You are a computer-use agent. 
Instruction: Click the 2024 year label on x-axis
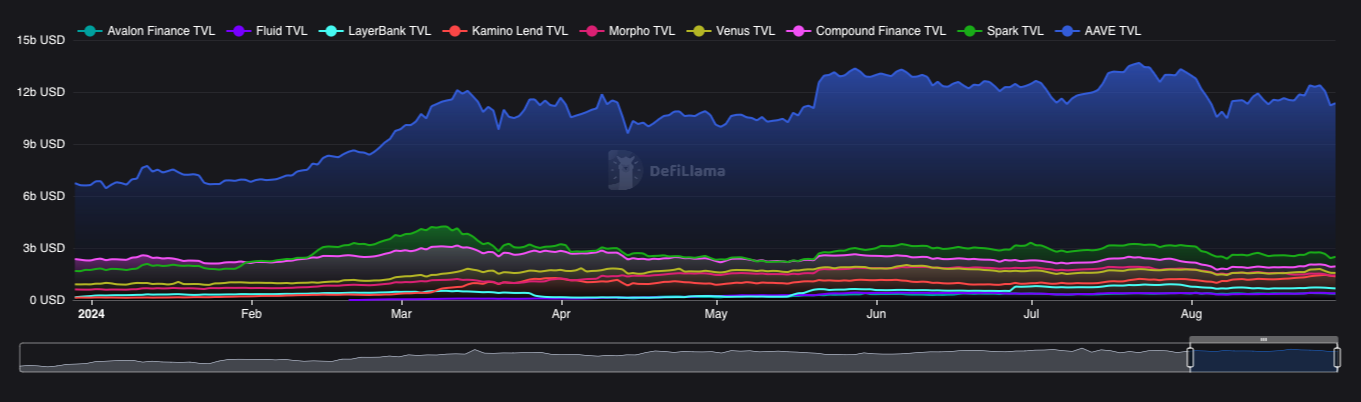coord(91,314)
